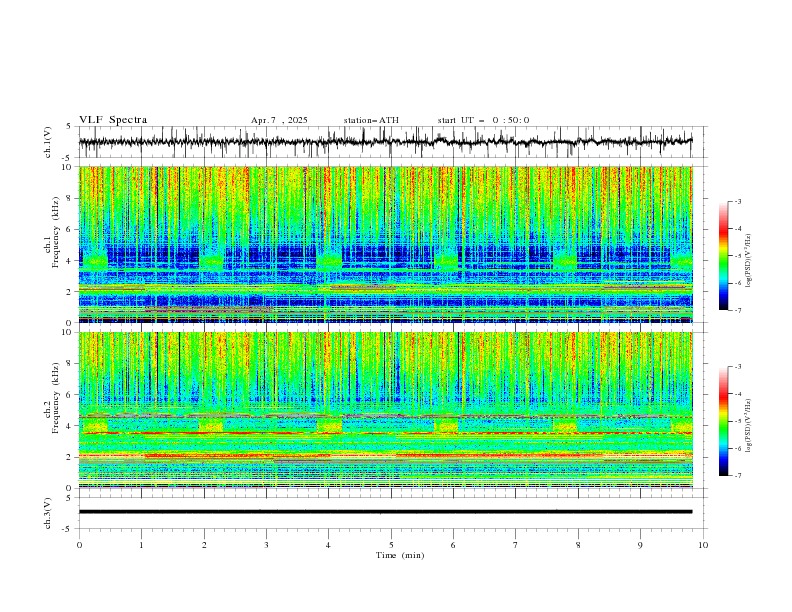Click the ch.2 spectrogram colorbar

coord(724,421)
